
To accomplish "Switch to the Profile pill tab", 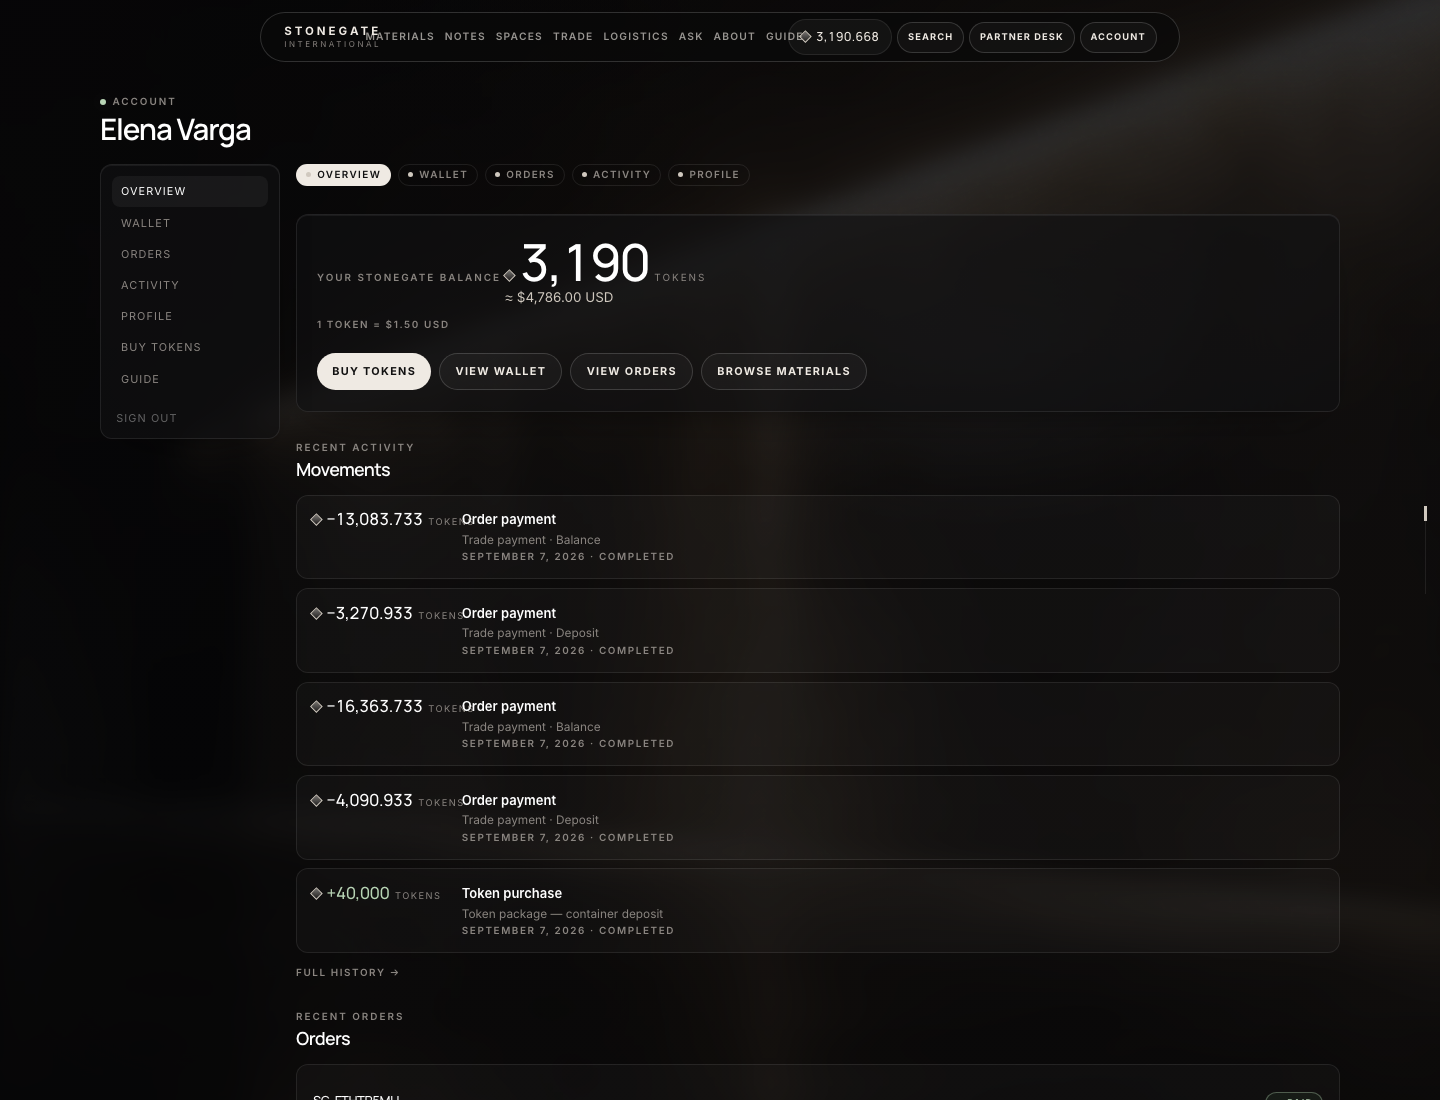I will point(709,175).
